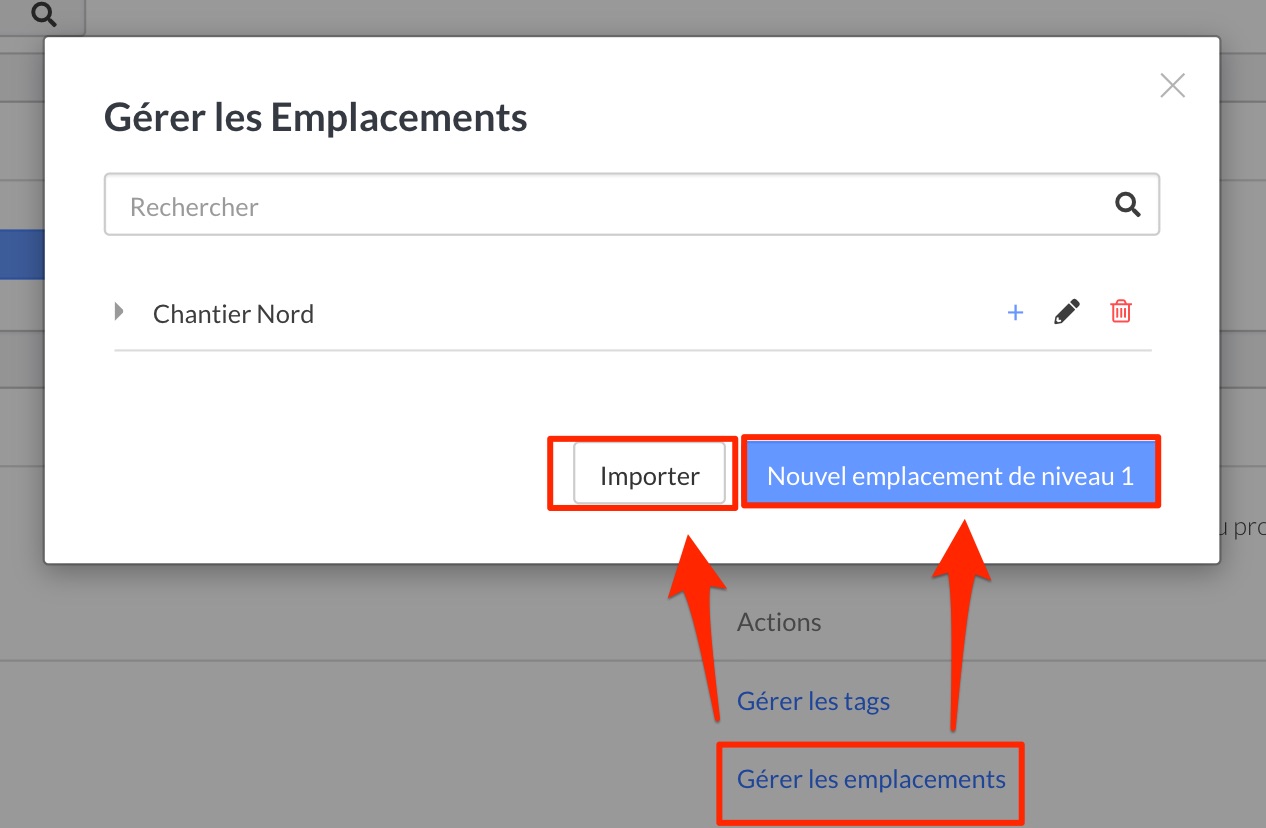This screenshot has width=1266, height=828.
Task: Create a Nouvel emplacement de niveau 1
Action: (x=950, y=476)
